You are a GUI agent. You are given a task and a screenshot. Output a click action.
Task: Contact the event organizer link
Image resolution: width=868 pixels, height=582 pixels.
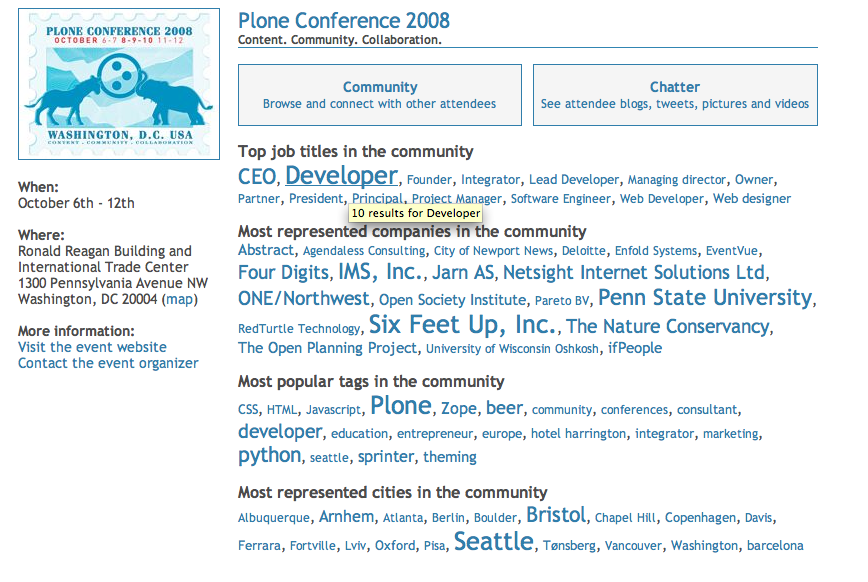pyautogui.click(x=108, y=363)
